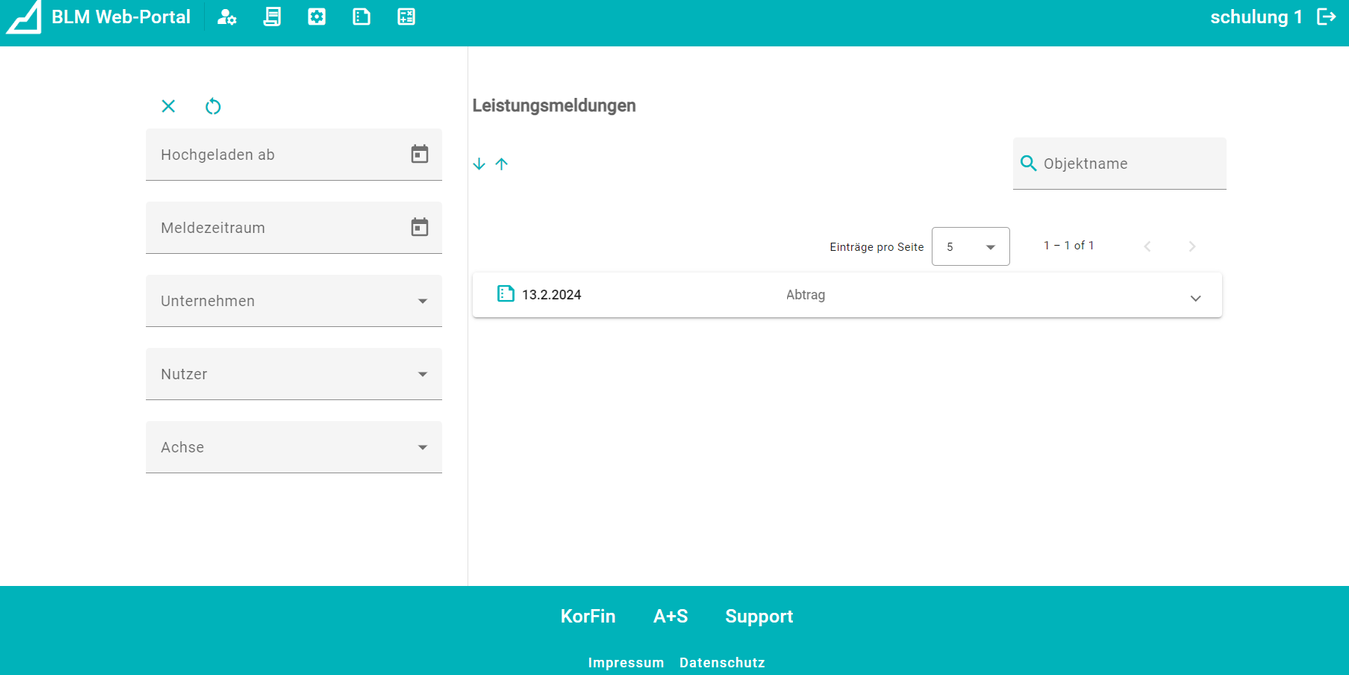Open the KorFin footer link
Image resolution: width=1349 pixels, height=675 pixels.
tap(588, 616)
